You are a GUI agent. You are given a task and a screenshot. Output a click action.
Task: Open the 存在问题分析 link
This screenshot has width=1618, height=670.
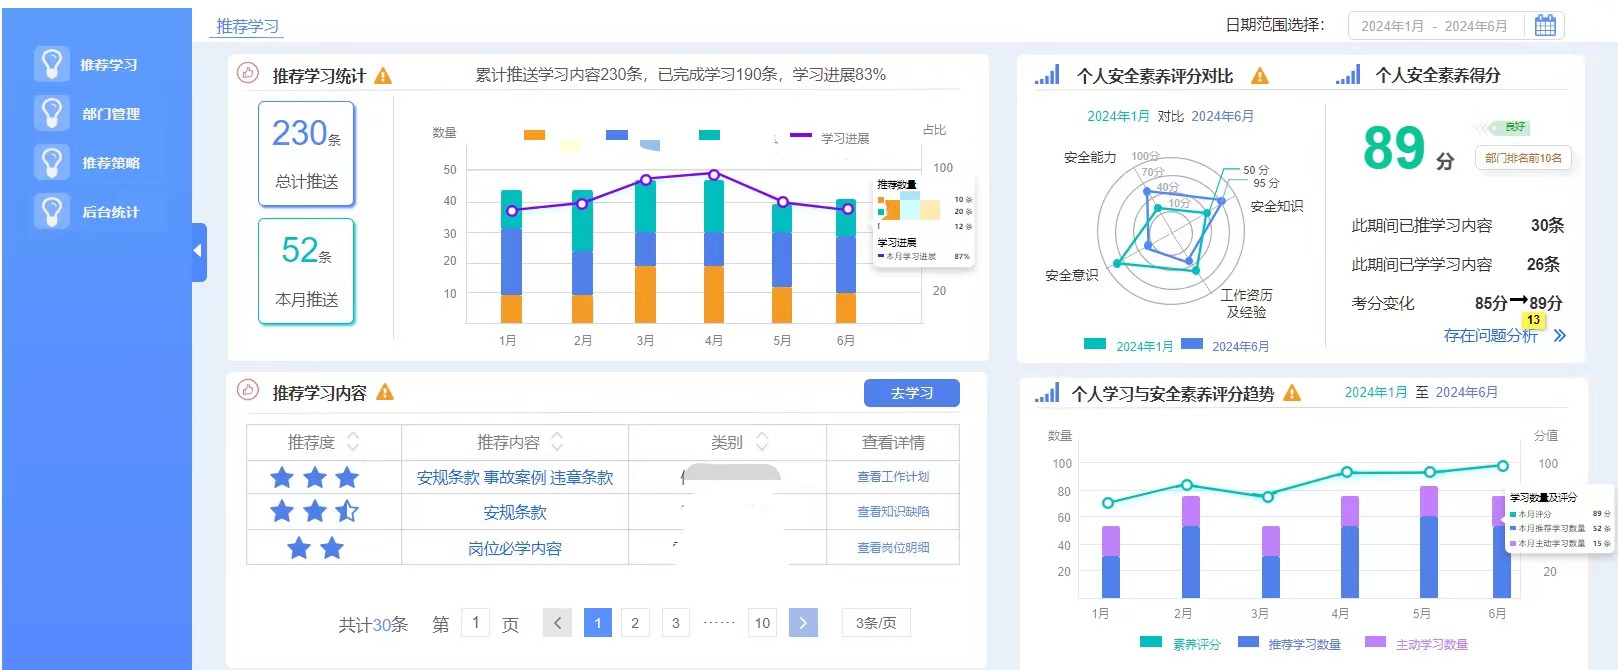pos(1490,336)
